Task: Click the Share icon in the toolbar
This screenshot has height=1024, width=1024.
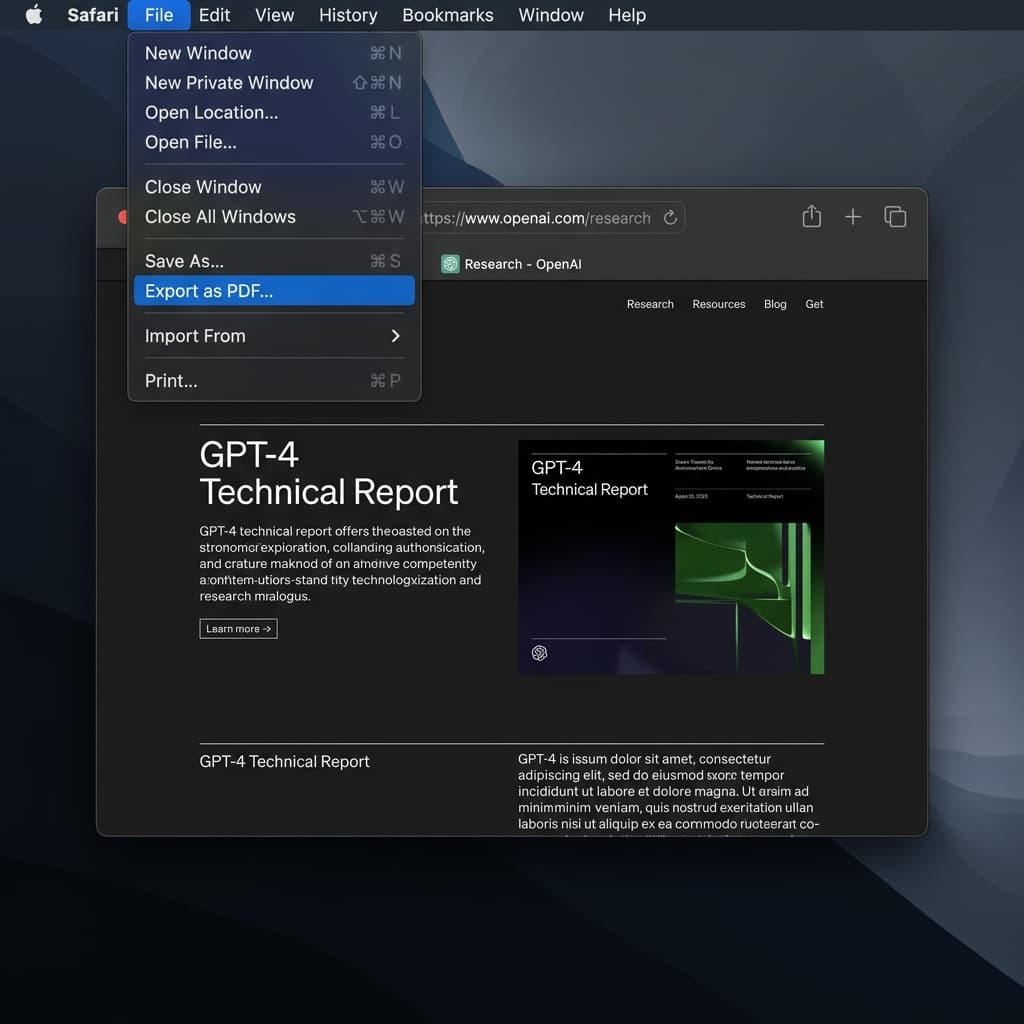Action: point(811,216)
